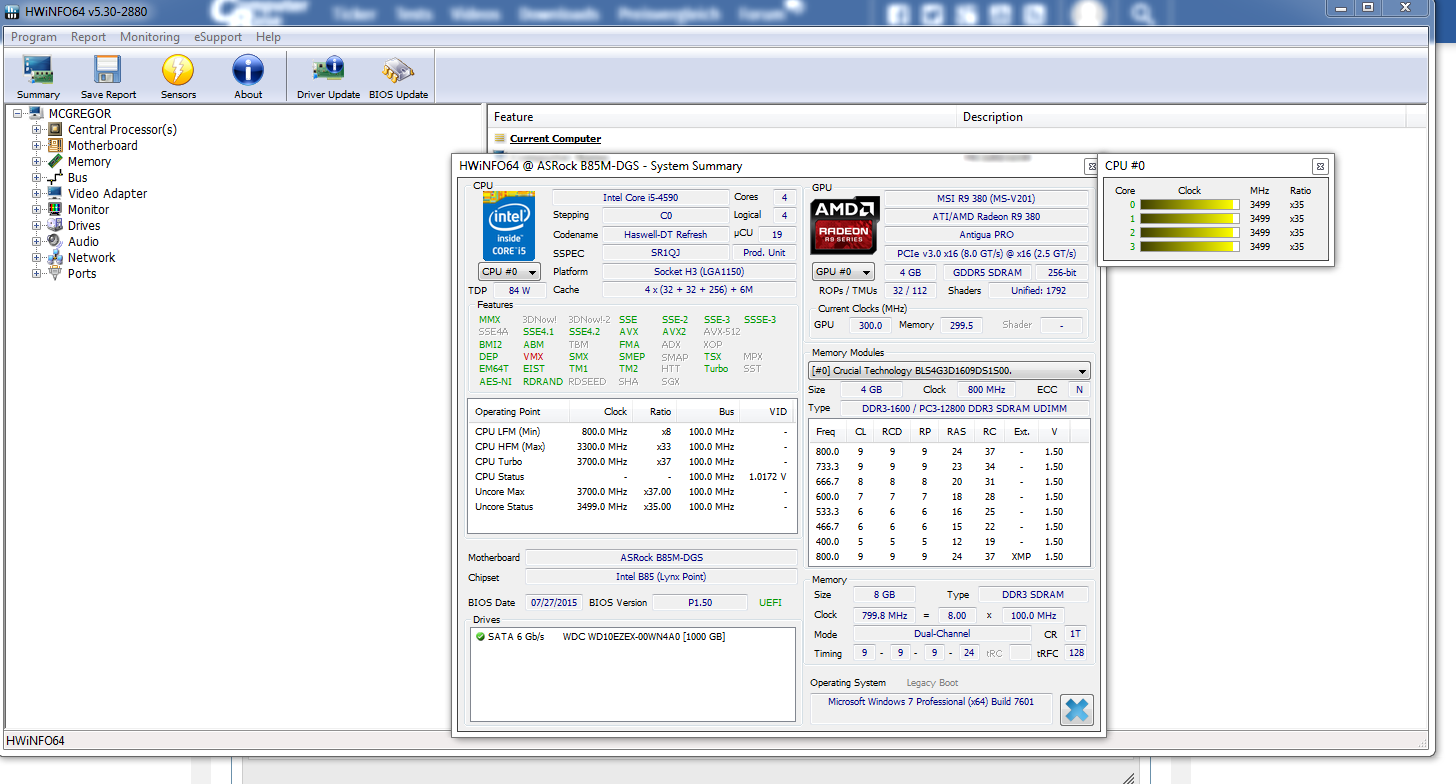Click the Audio speaker icon in tree
This screenshot has width=1456, height=784.
coord(55,241)
